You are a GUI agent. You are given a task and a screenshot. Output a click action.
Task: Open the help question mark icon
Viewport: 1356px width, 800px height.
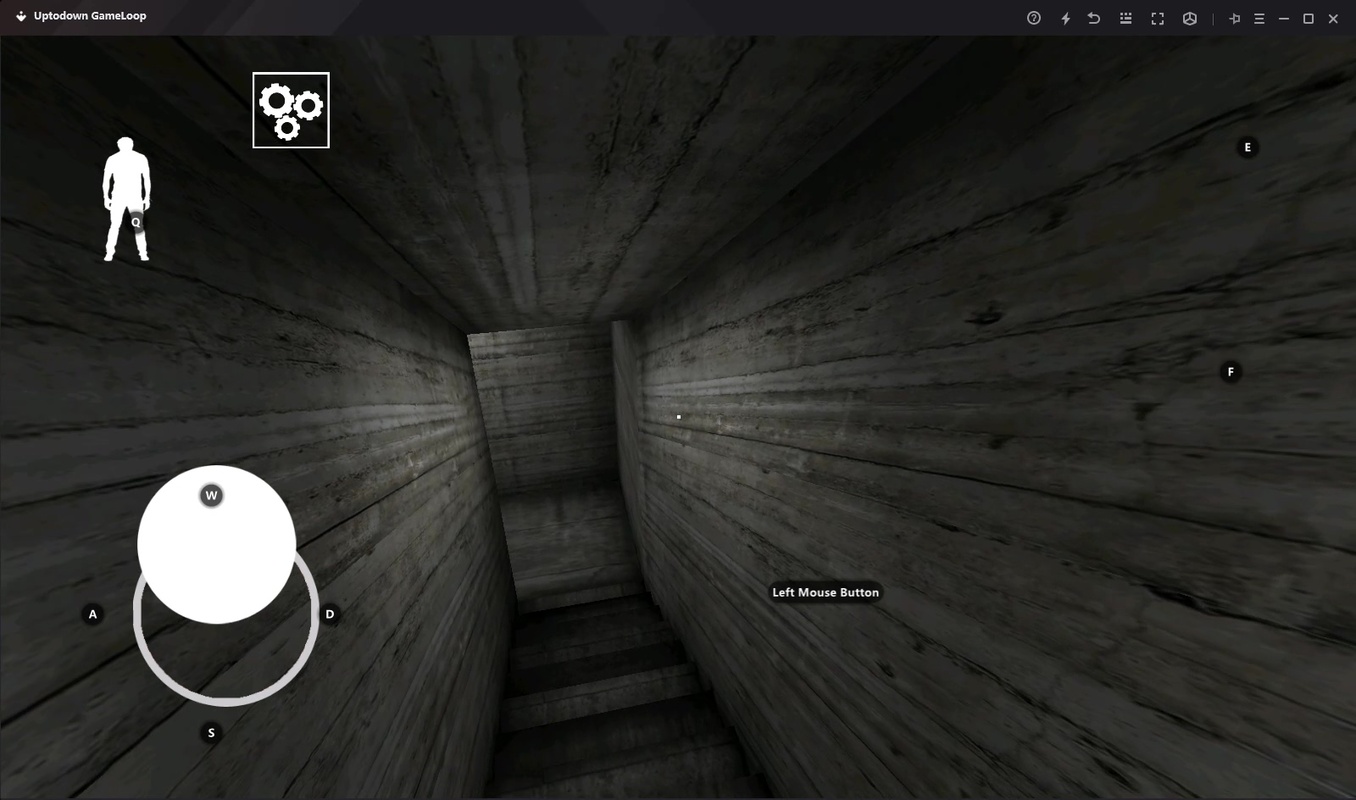pos(1034,18)
